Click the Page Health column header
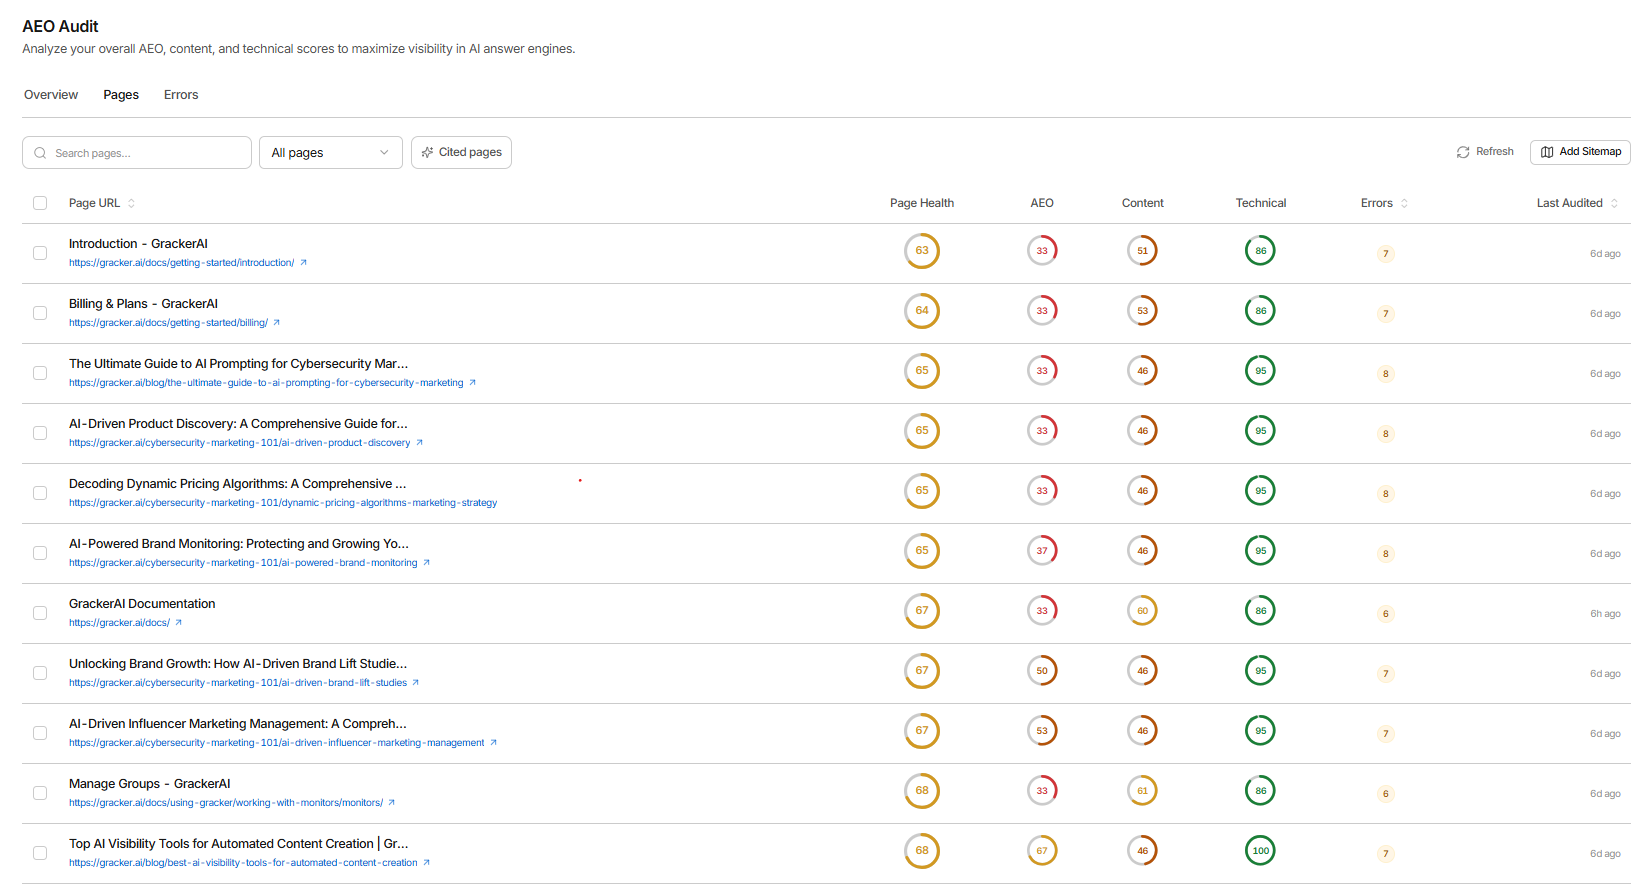 click(x=922, y=203)
